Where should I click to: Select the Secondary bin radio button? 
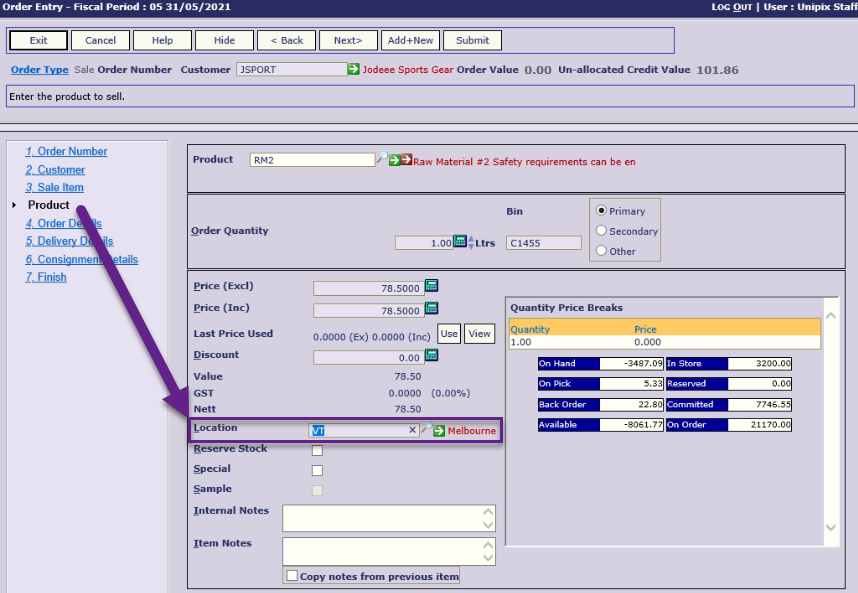click(601, 231)
